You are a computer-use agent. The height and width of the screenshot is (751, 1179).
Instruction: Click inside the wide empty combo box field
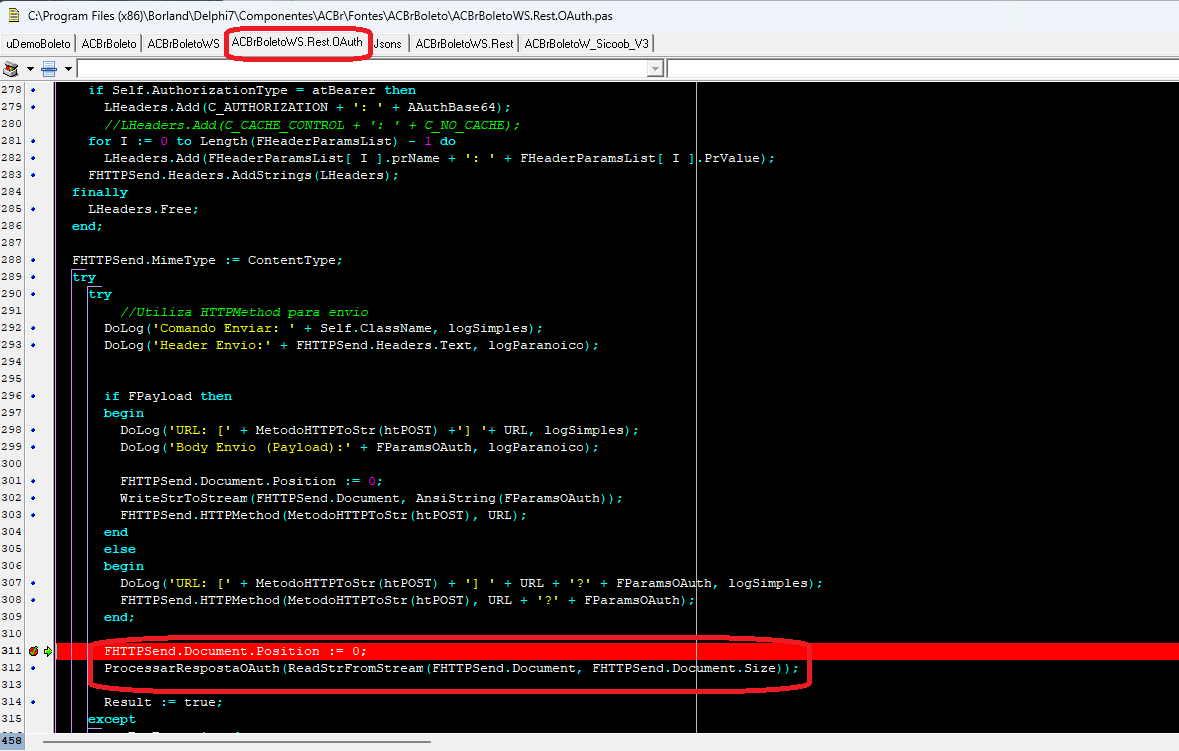[362, 69]
